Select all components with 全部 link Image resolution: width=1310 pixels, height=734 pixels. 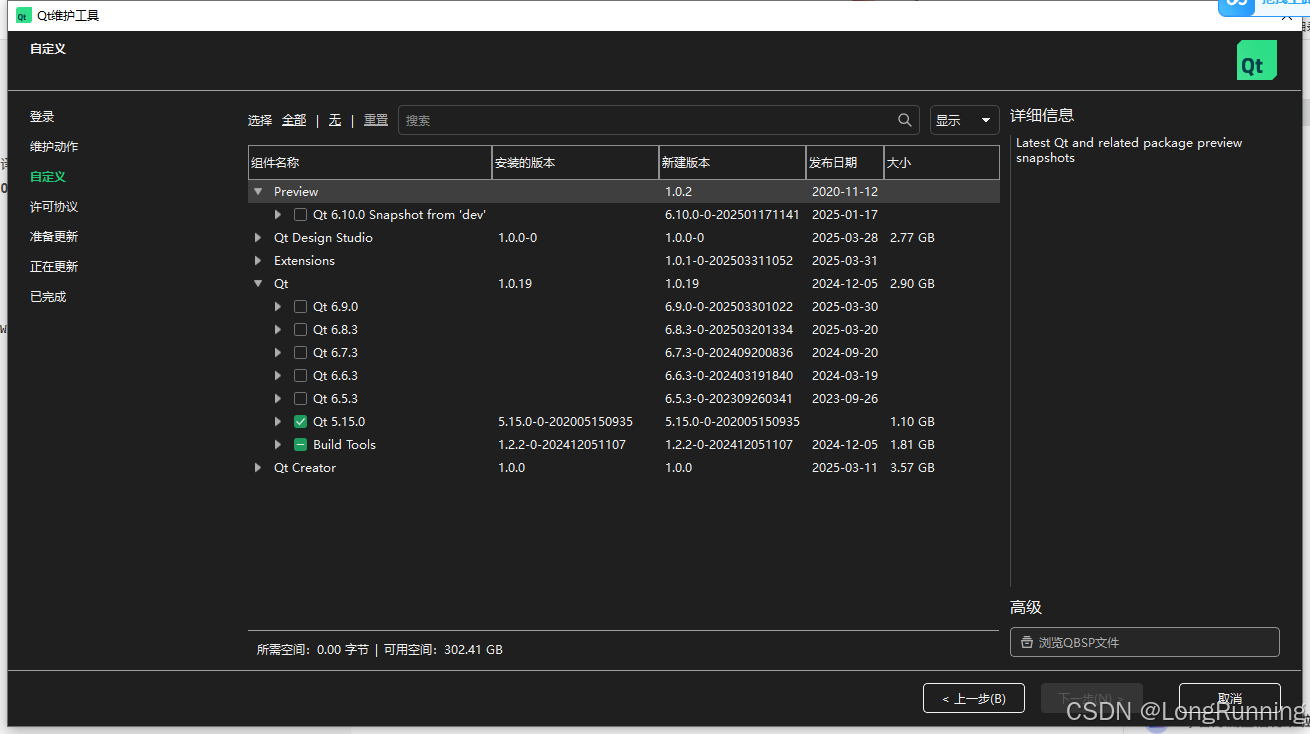[x=294, y=120]
